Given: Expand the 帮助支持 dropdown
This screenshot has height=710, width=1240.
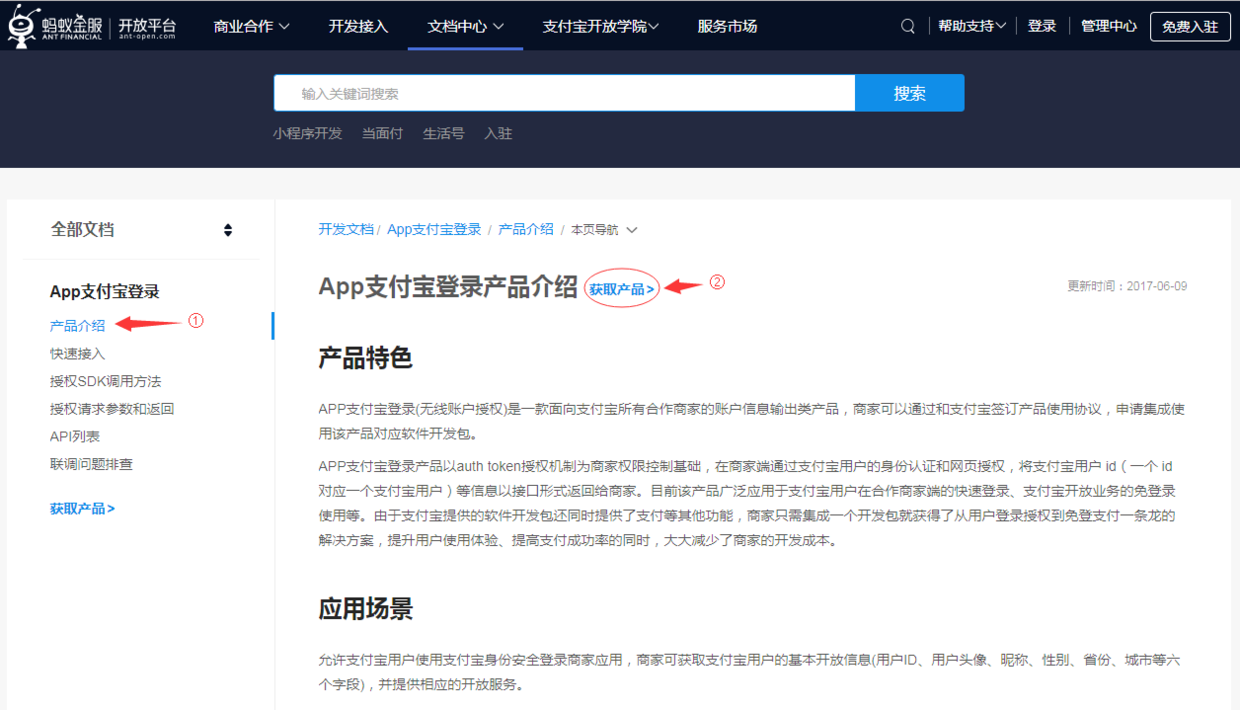Looking at the screenshot, I should pos(972,27).
